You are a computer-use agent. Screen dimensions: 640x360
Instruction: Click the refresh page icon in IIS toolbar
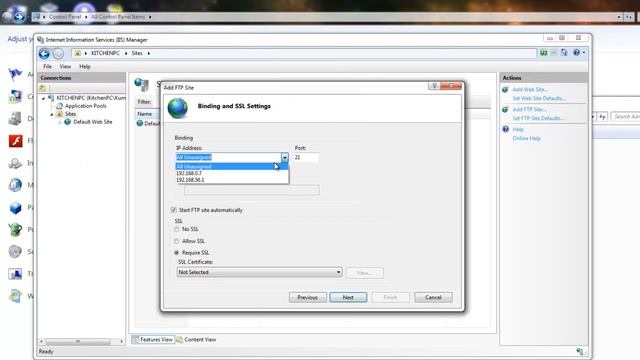564,53
